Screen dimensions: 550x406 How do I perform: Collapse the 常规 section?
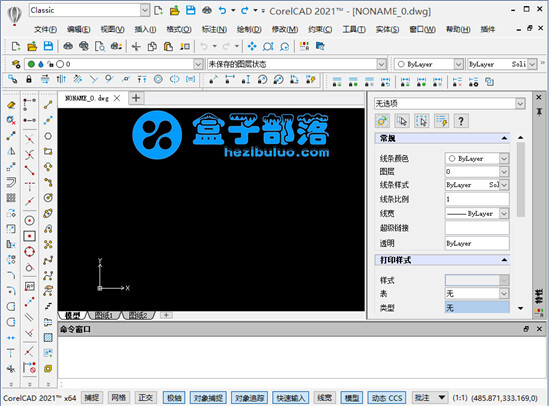pos(504,138)
